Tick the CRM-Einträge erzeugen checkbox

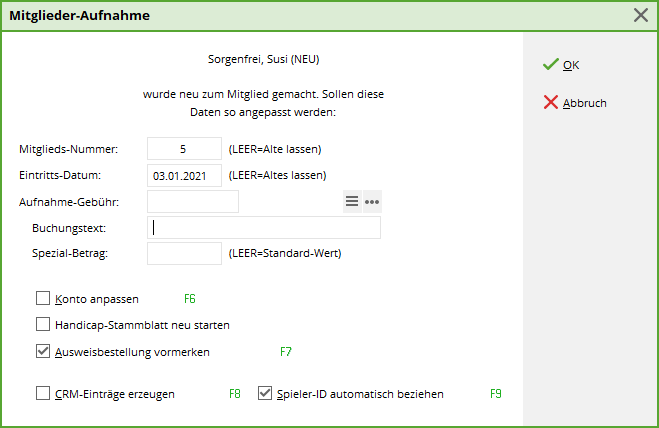[43, 393]
